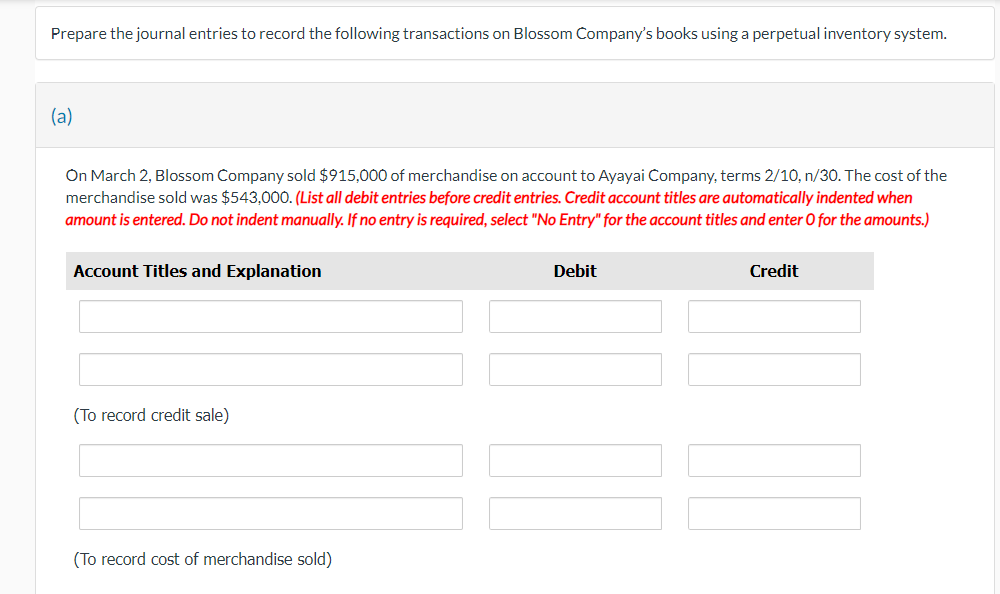
Task: Select the (a) section header
Action: pos(62,116)
